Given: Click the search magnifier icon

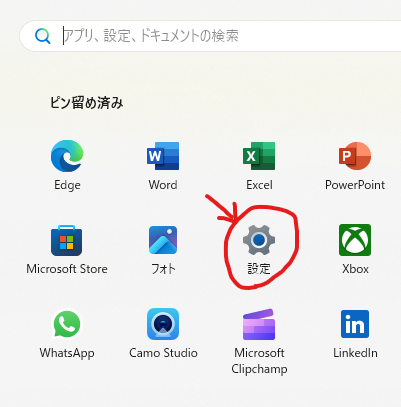Looking at the screenshot, I should [43, 36].
